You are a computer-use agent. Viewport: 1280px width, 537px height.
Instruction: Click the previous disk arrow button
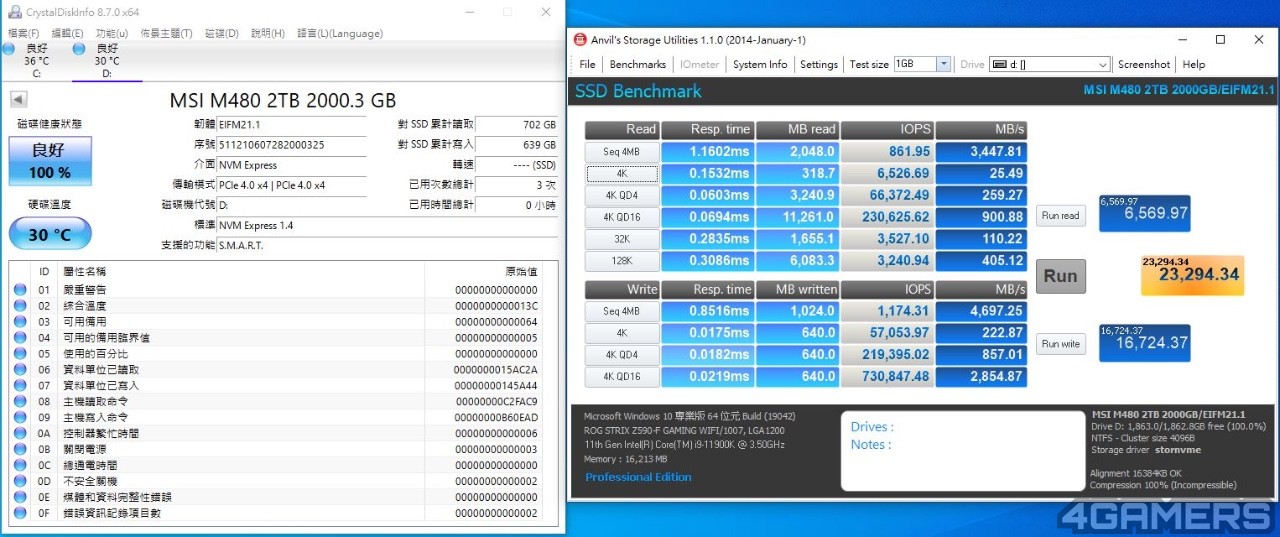pos(19,99)
